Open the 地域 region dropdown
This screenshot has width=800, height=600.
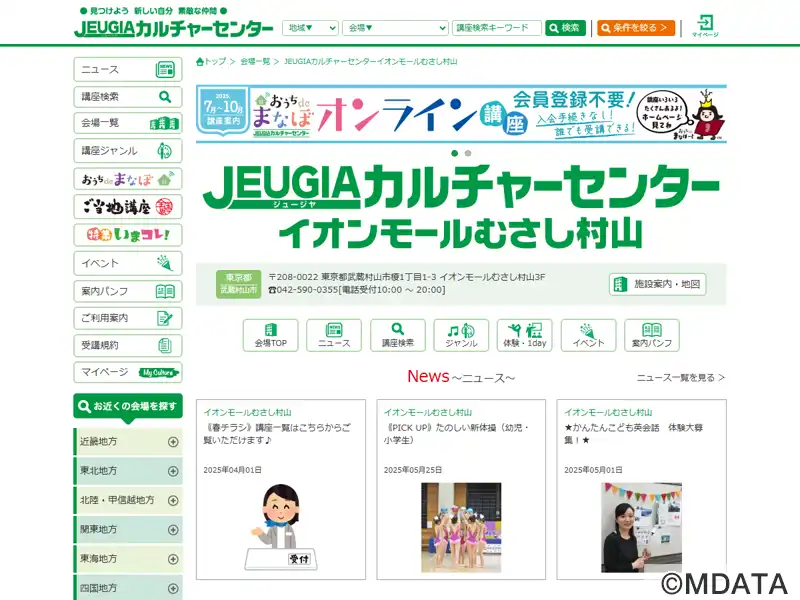tap(310, 28)
